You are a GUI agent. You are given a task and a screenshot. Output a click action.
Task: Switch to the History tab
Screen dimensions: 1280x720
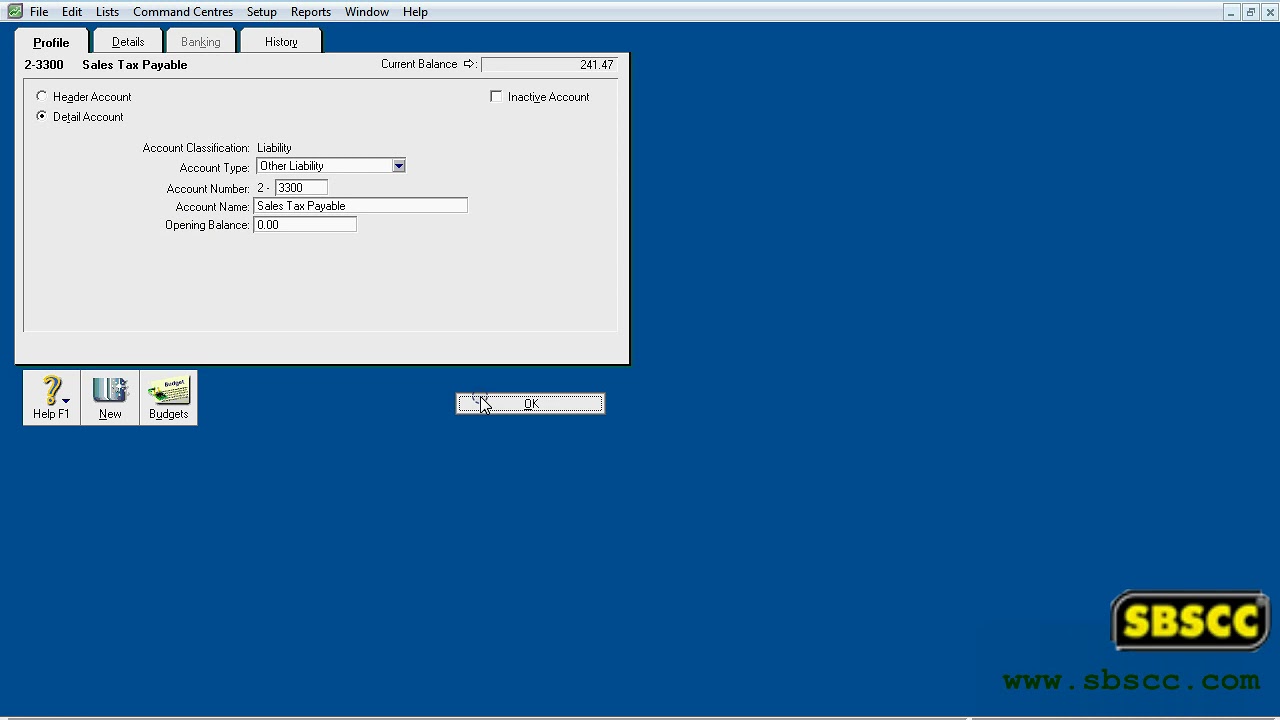281,42
